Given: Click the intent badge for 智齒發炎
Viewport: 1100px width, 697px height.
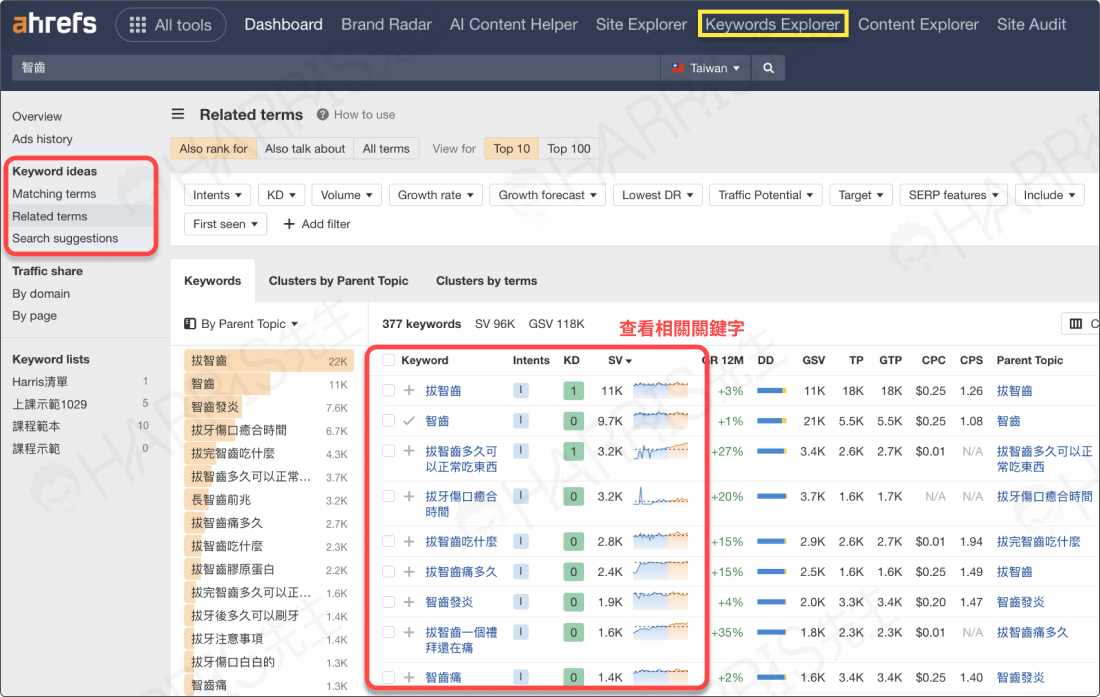Looking at the screenshot, I should [521, 602].
